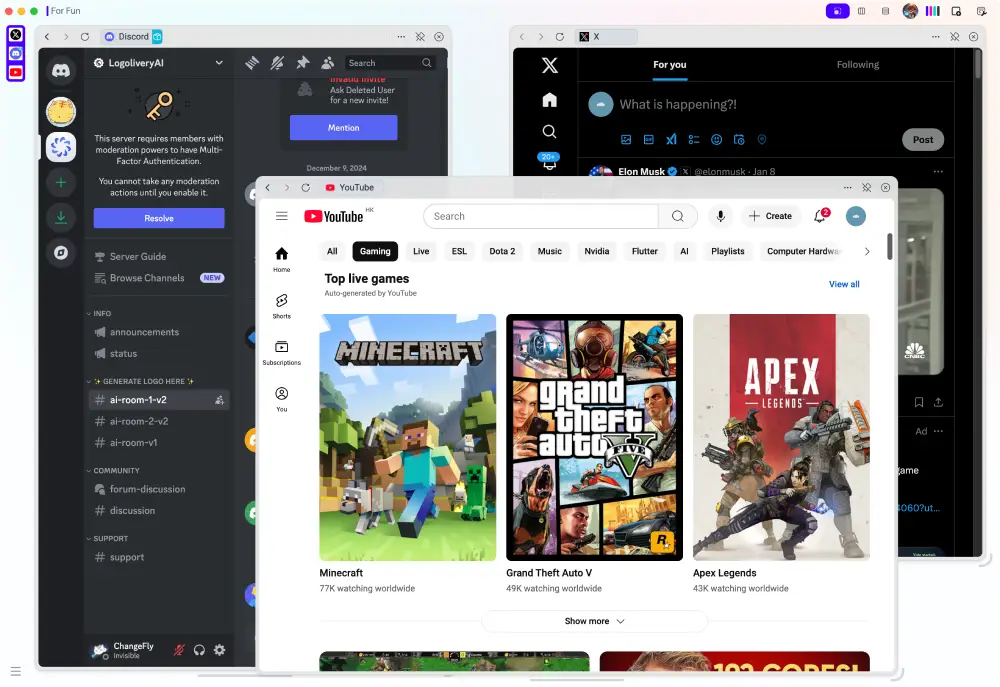
Task: Toggle channel notification mute in Discord header
Action: 277,63
